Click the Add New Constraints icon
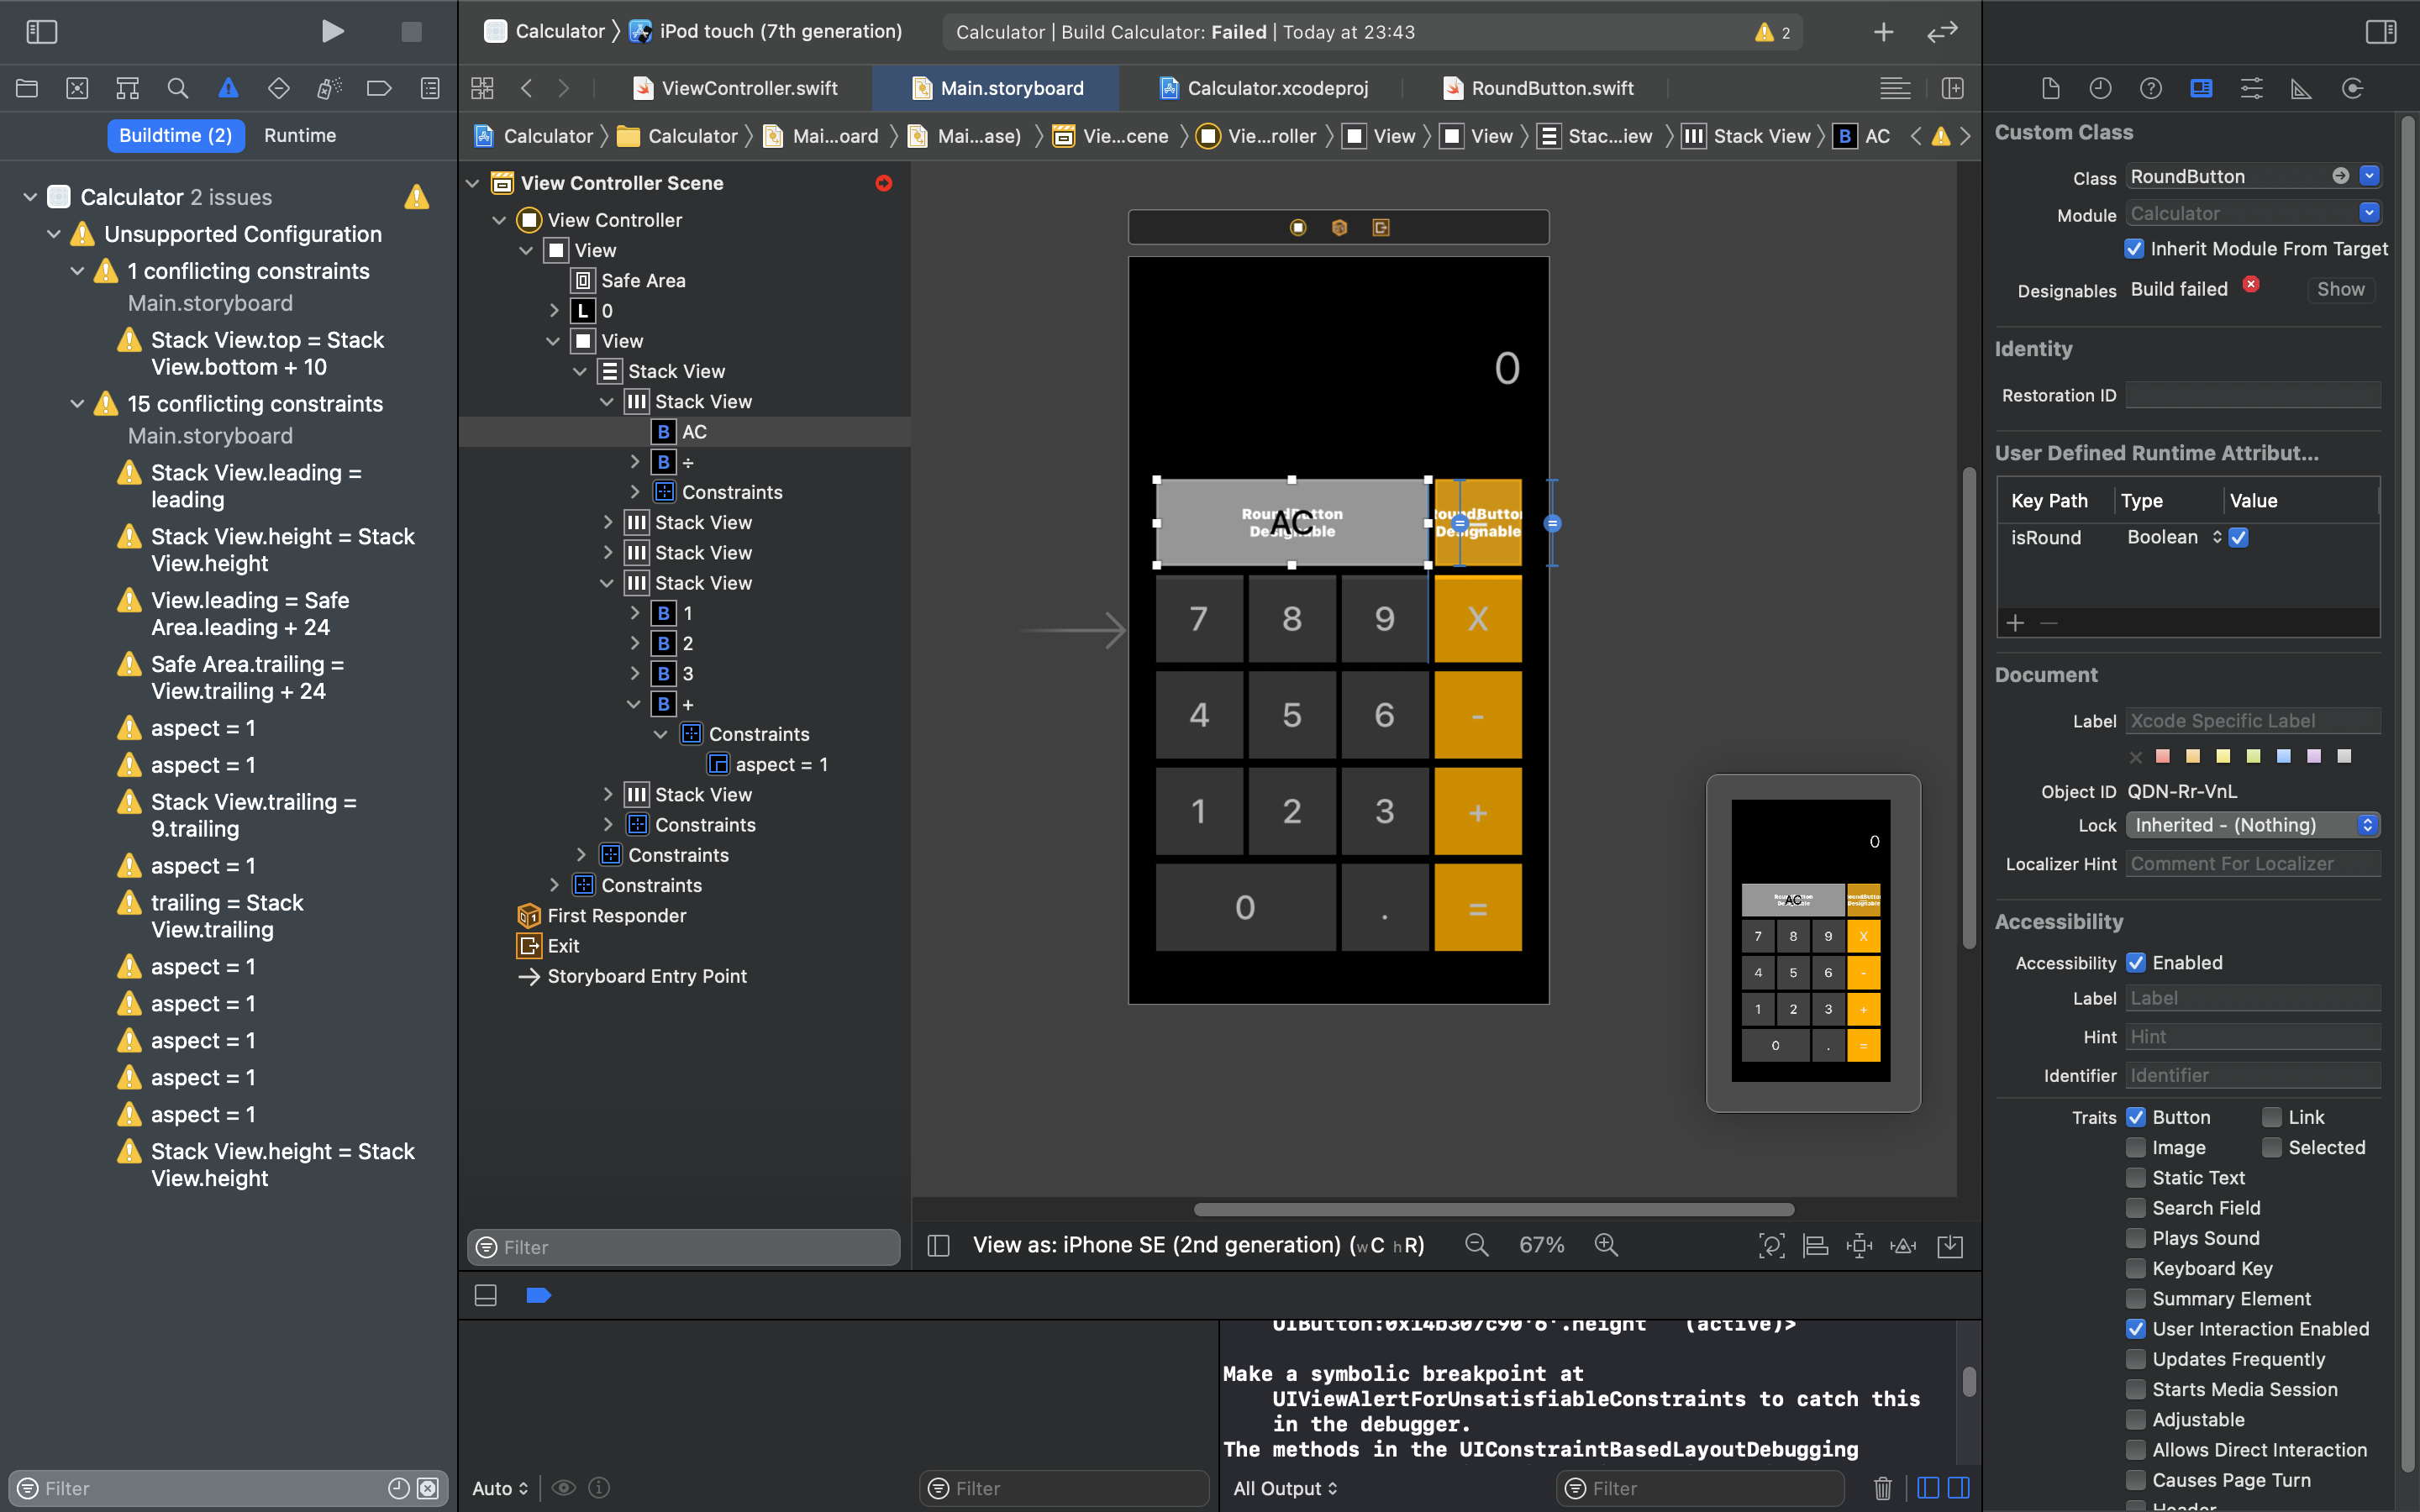The height and width of the screenshot is (1512, 2420). [1859, 1245]
